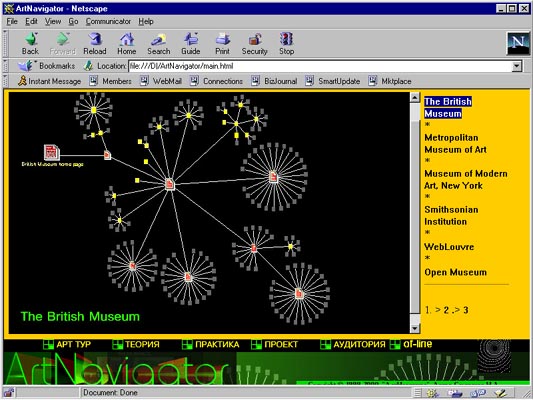
Task: Click the central red hub node of the graph
Action: click(x=170, y=184)
